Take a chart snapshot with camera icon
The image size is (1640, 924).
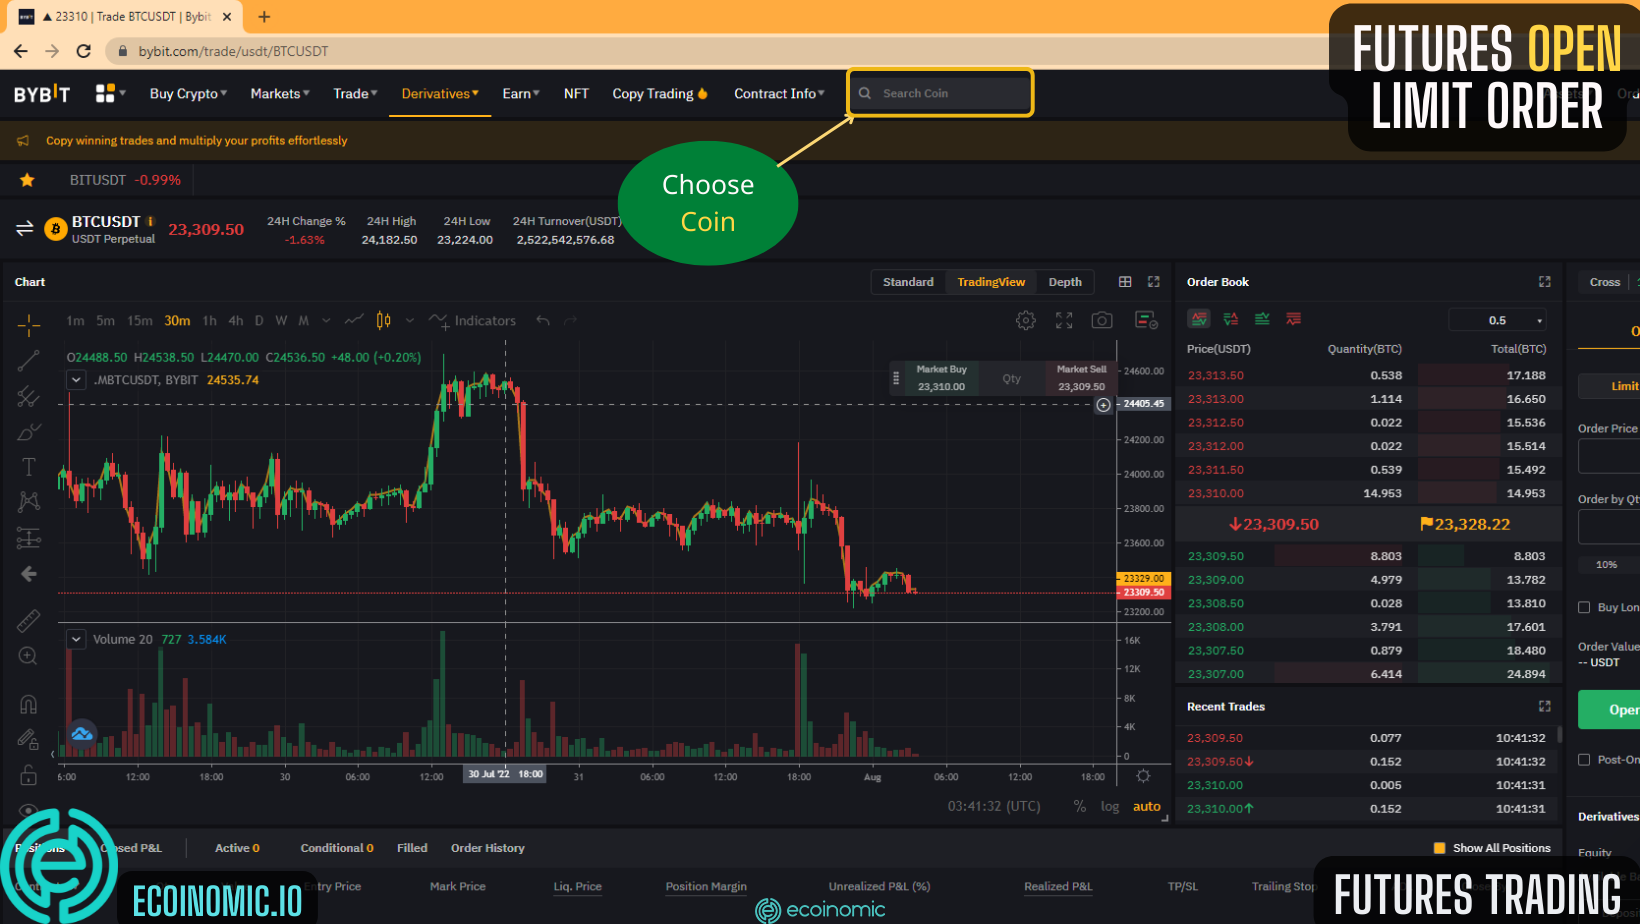tap(1102, 320)
